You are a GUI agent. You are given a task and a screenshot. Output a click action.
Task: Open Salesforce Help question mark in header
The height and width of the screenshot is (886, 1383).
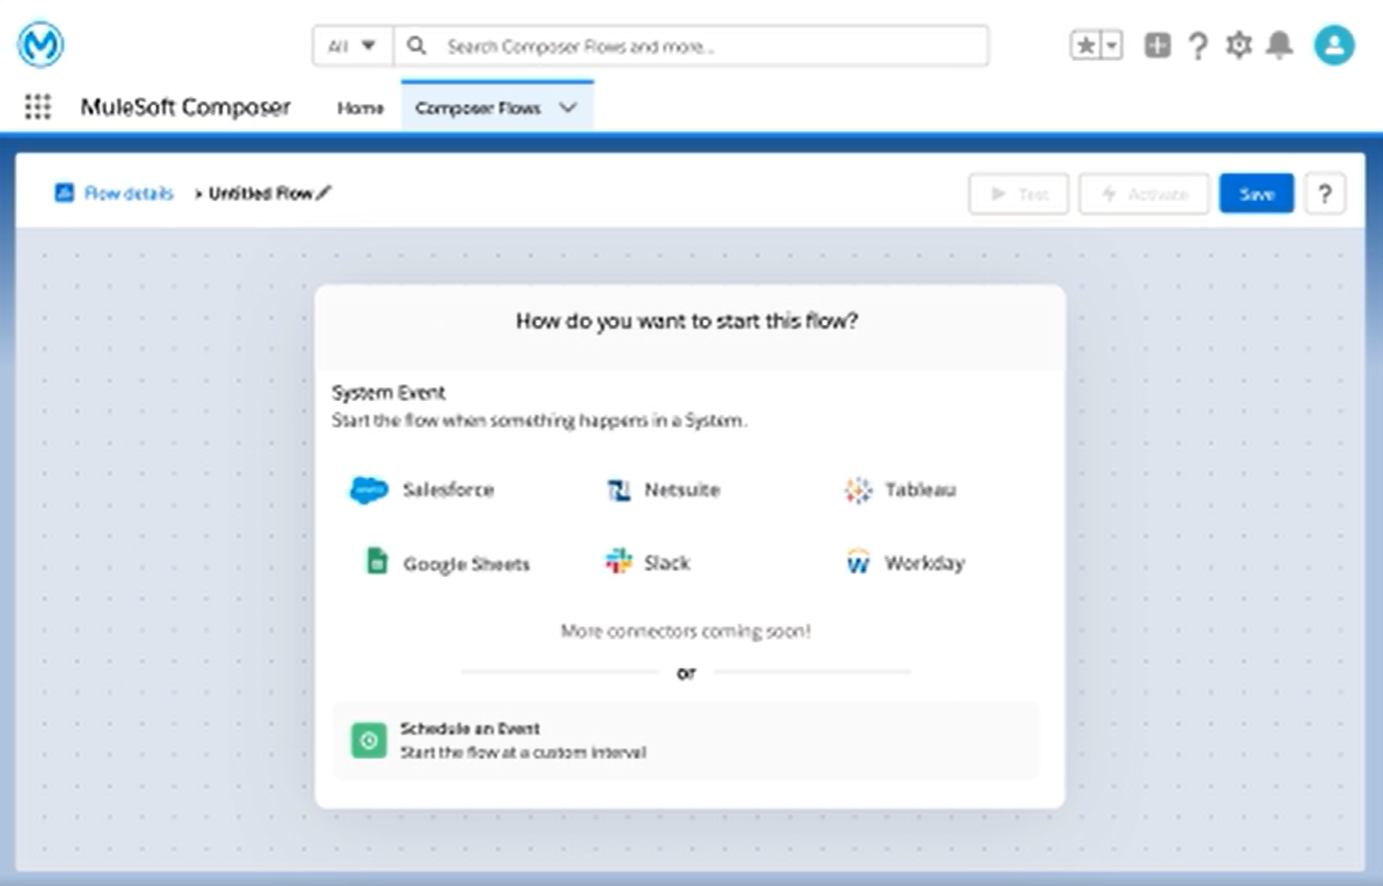[x=1198, y=45]
